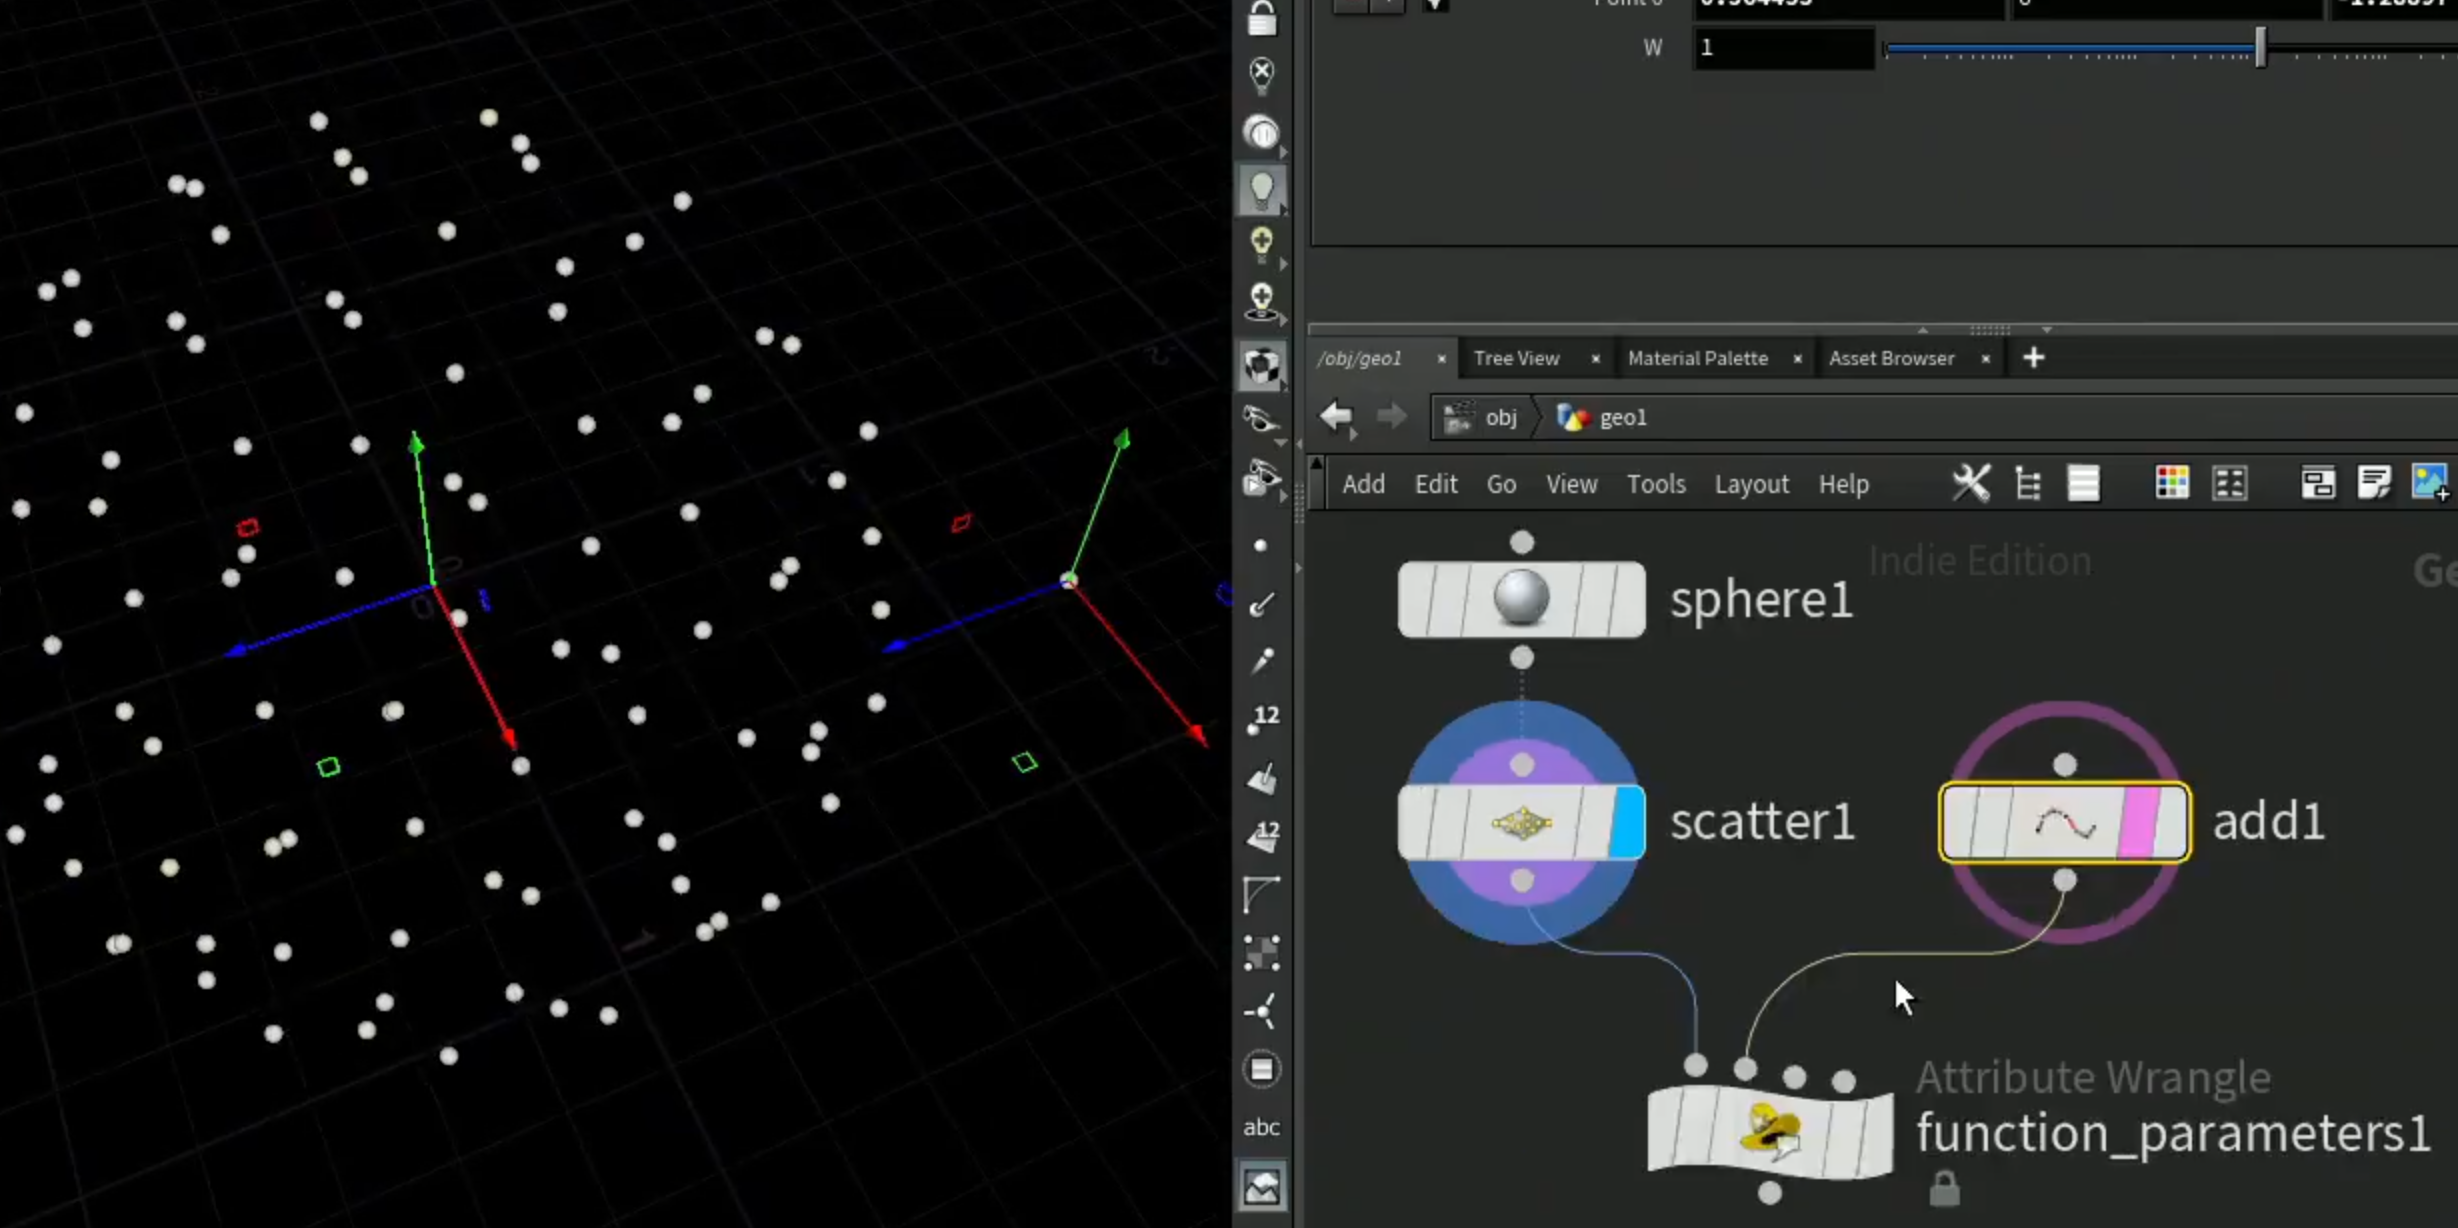Open the wrench and screwdriver tools icon
Screen dimensions: 2458x1228
[1971, 484]
